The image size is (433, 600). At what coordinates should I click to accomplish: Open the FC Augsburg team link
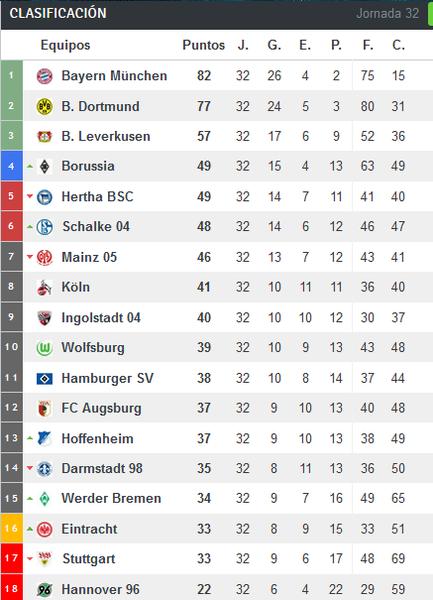(x=101, y=408)
